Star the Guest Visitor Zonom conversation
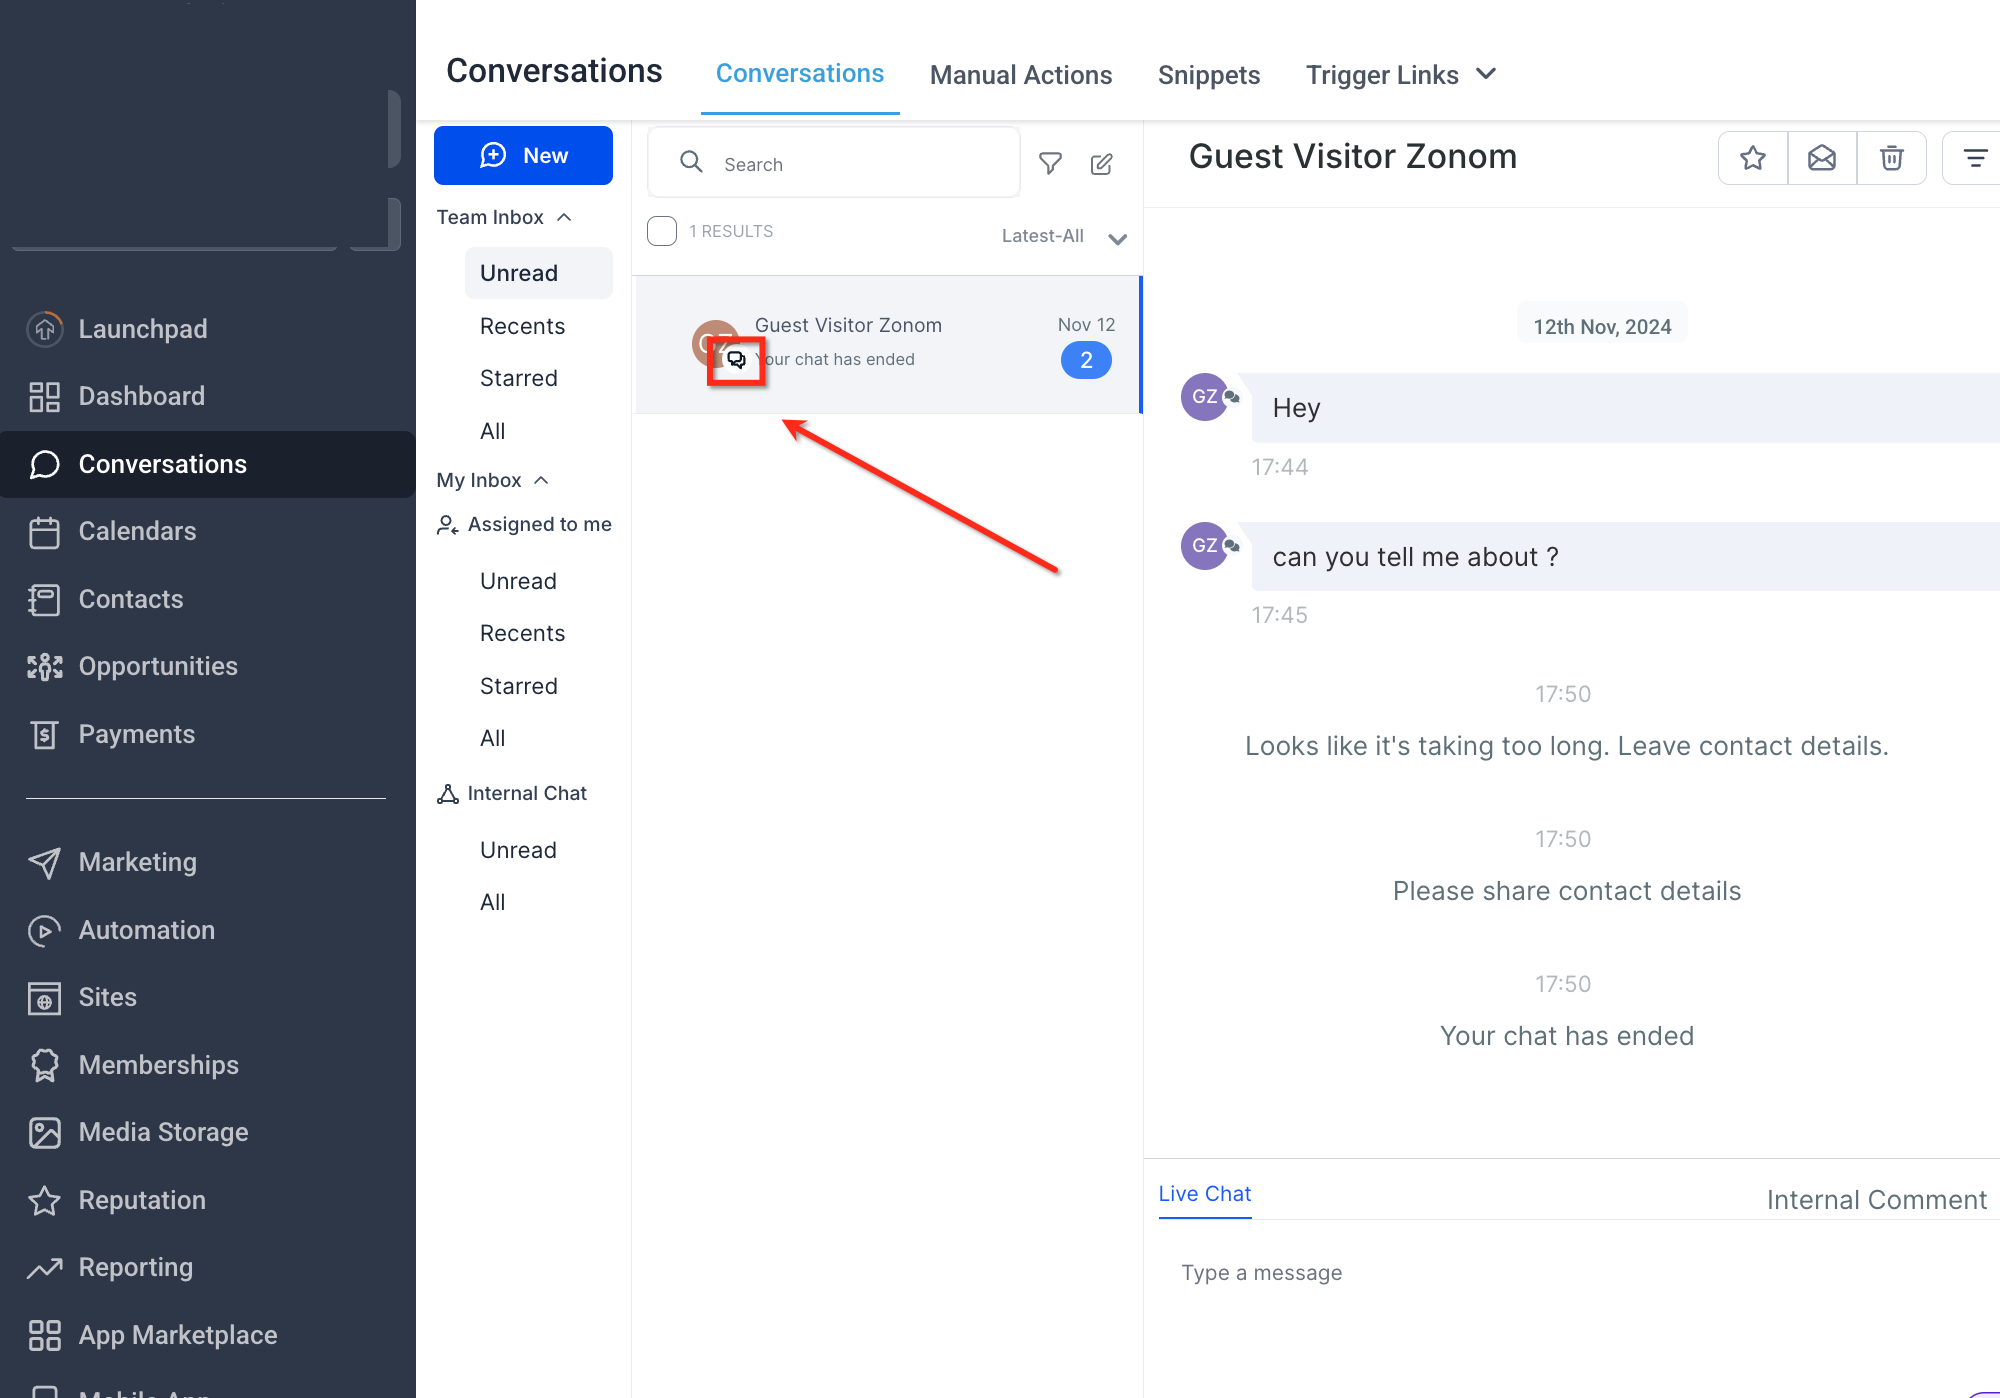Image resolution: width=2000 pixels, height=1398 pixels. (1752, 158)
